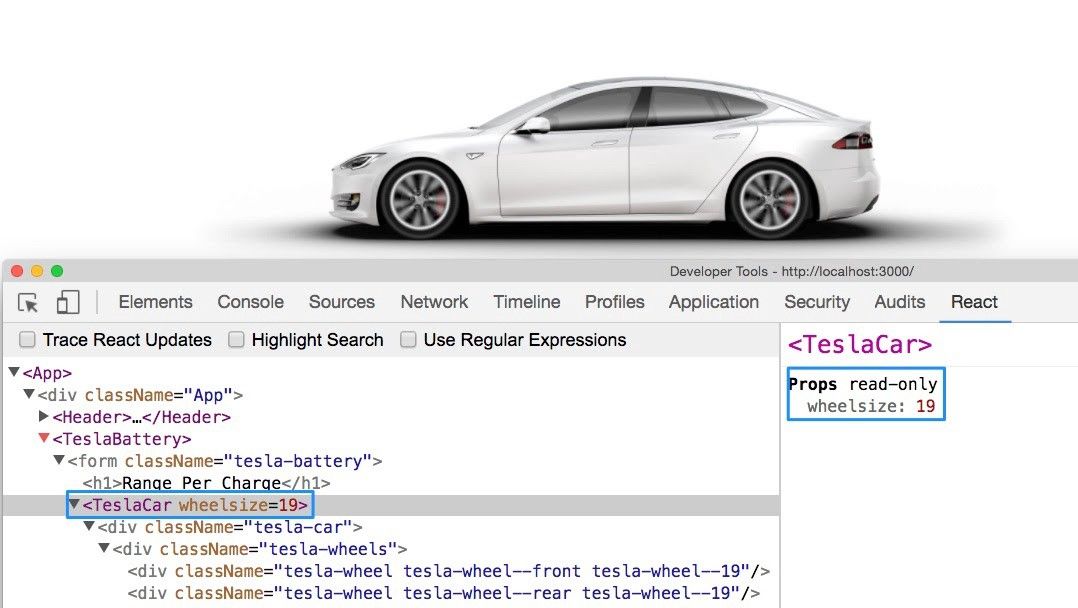Switch to the Elements tab
This screenshot has height=608, width=1078.
coord(155,302)
